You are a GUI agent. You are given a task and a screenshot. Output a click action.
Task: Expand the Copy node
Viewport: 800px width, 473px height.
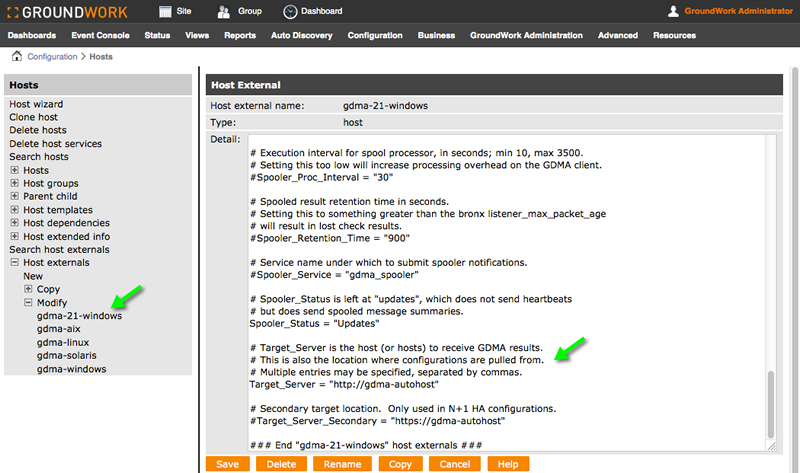click(28, 289)
